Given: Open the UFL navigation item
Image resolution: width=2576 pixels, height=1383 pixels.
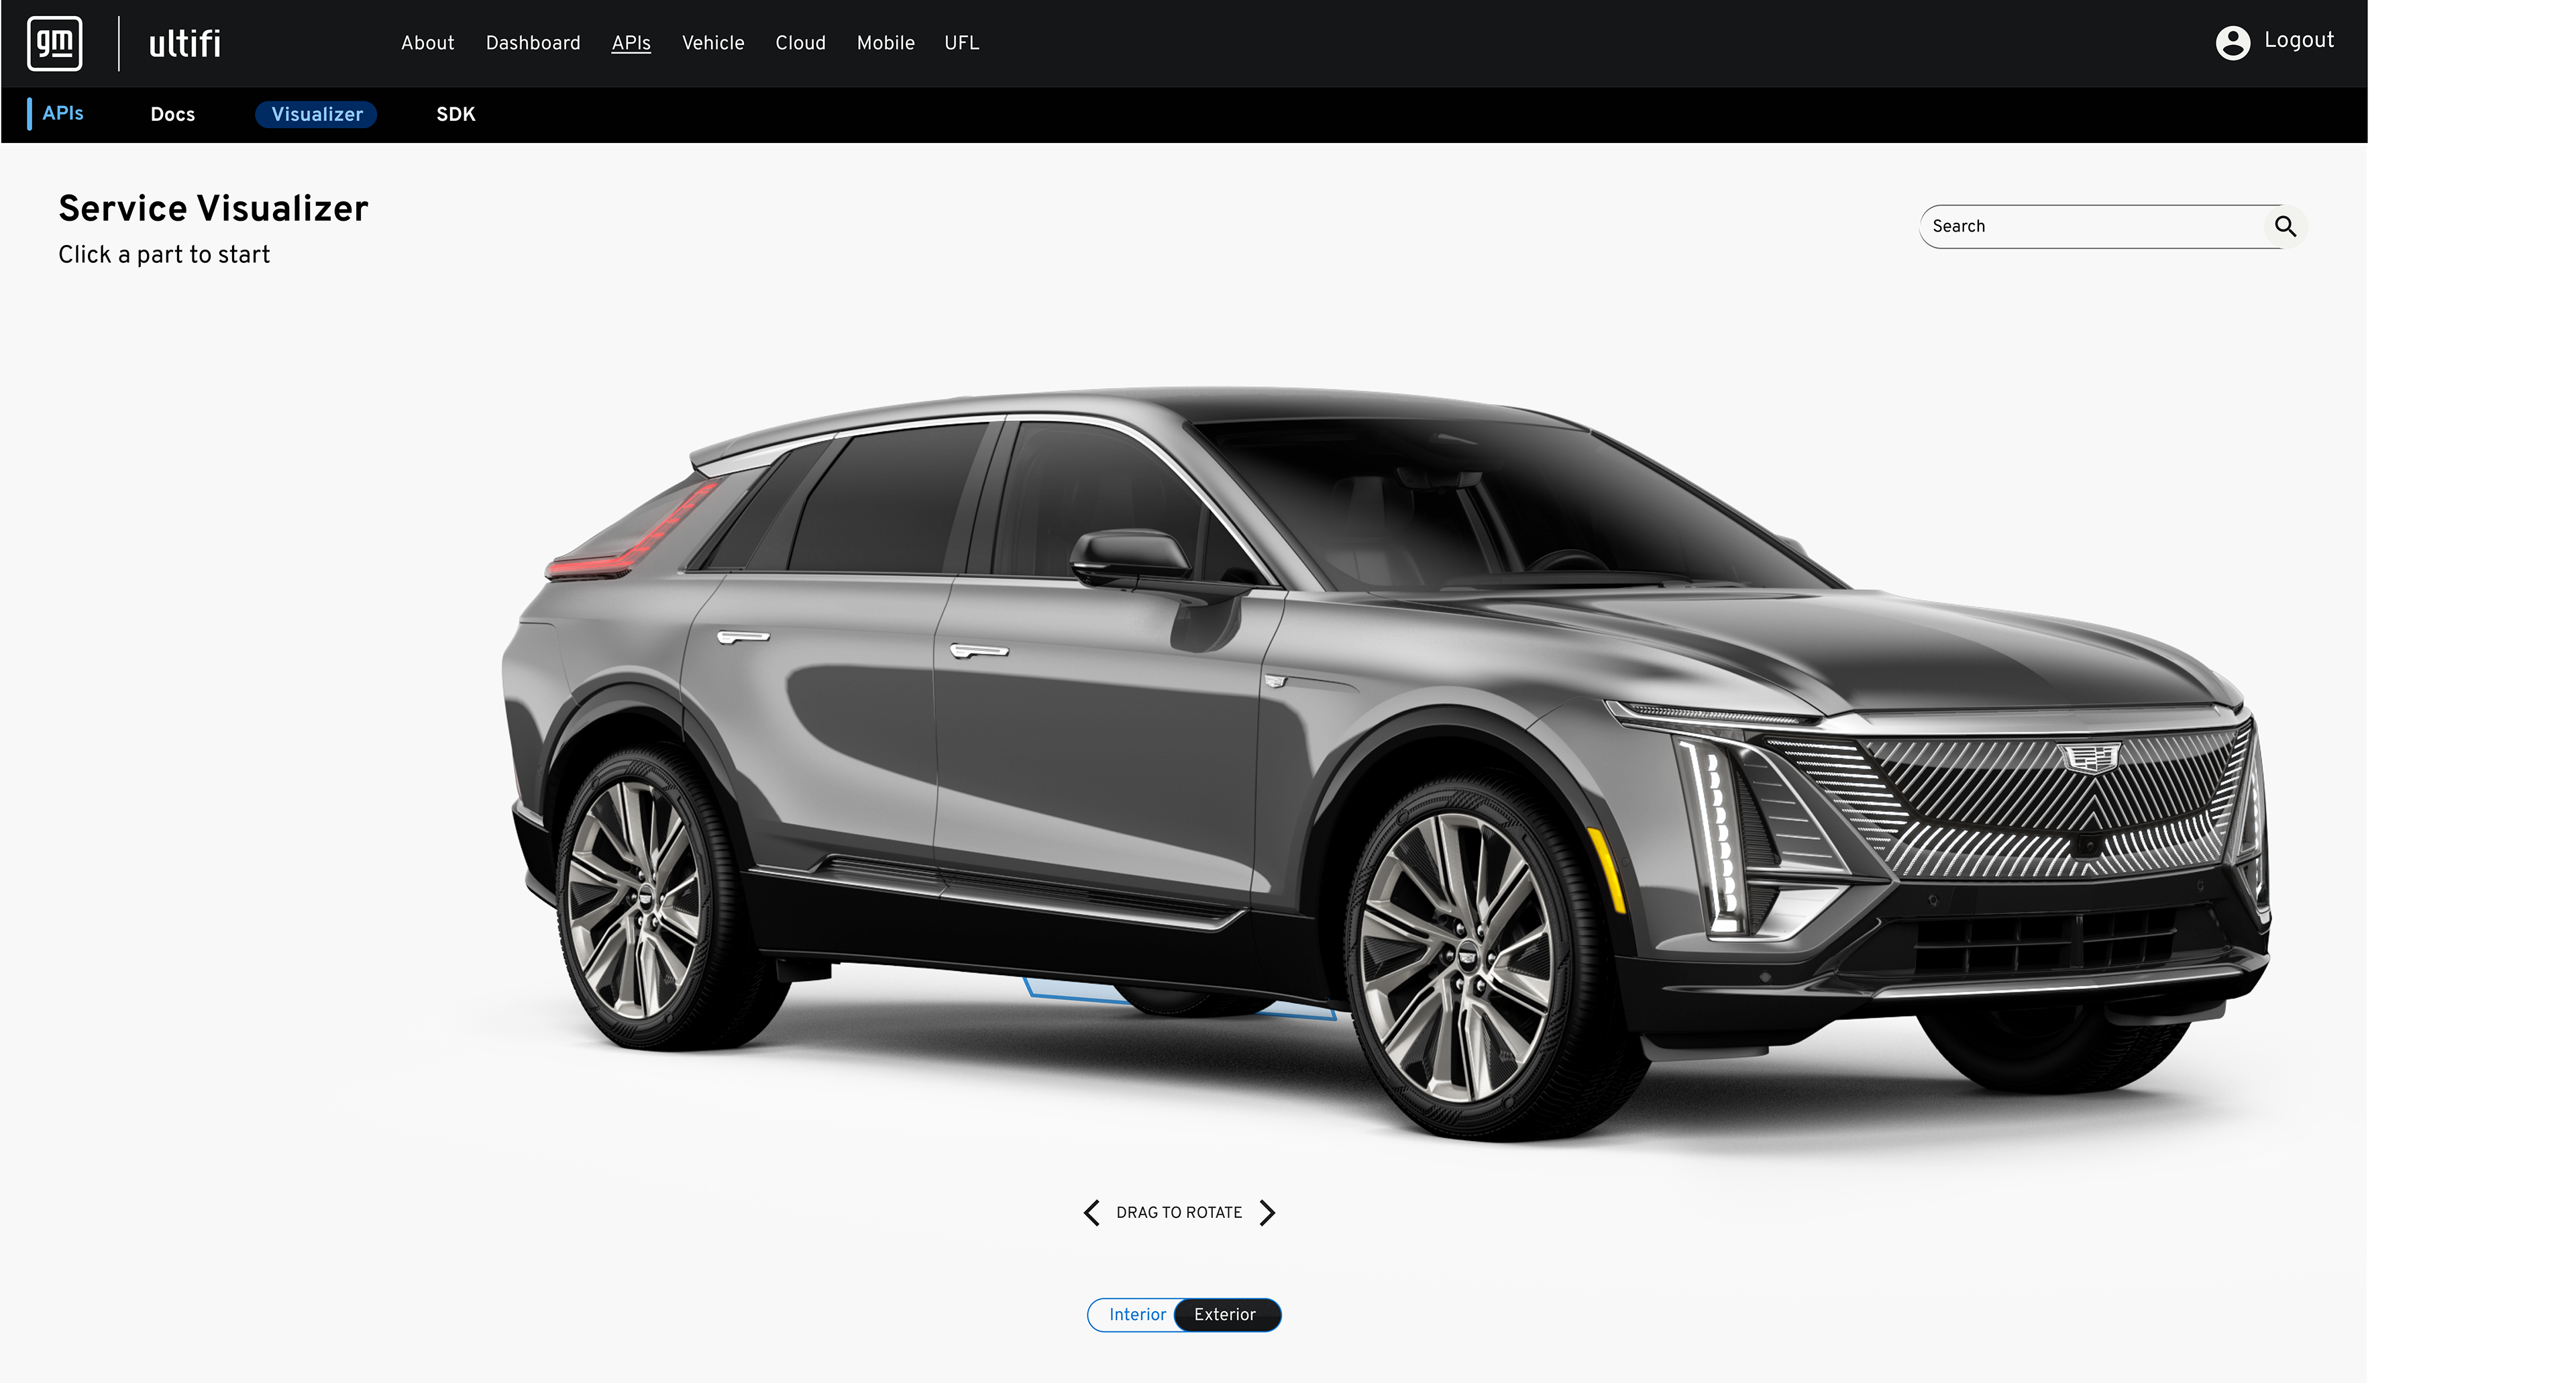Looking at the screenshot, I should click(x=961, y=43).
